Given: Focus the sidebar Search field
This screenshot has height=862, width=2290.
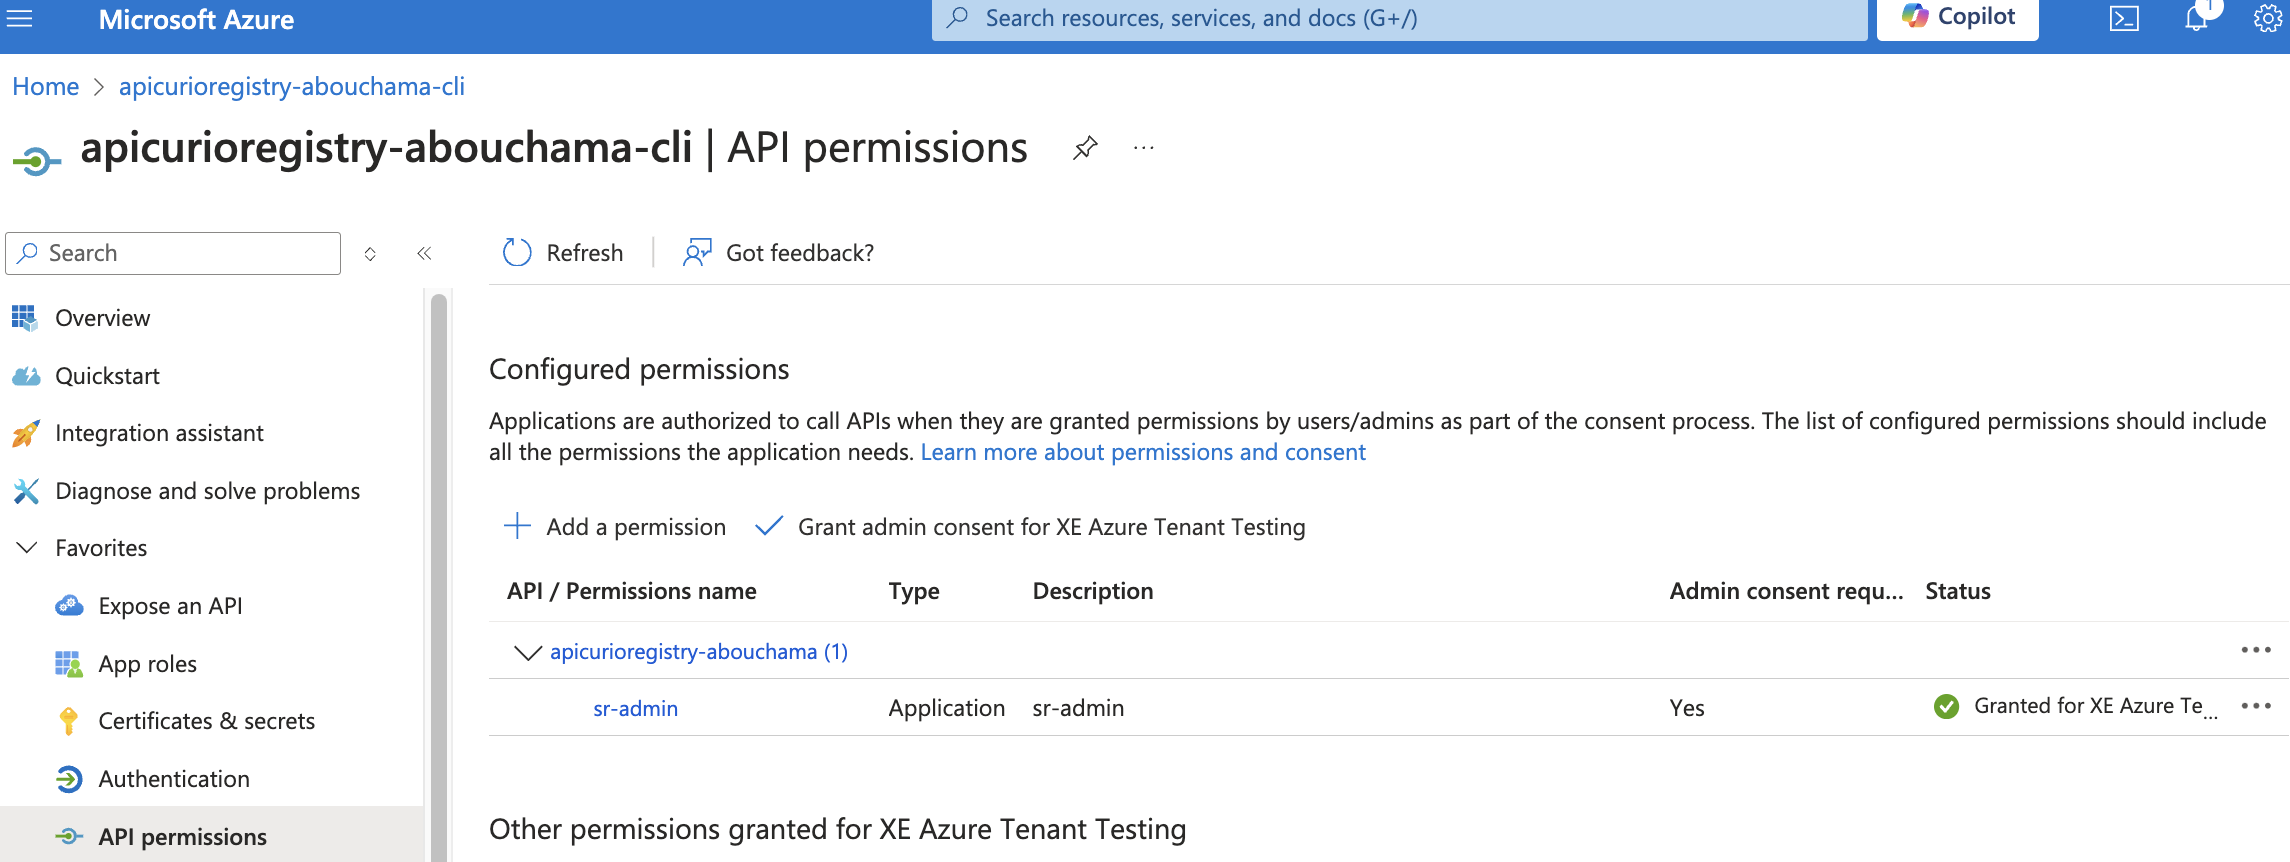Looking at the screenshot, I should [173, 253].
